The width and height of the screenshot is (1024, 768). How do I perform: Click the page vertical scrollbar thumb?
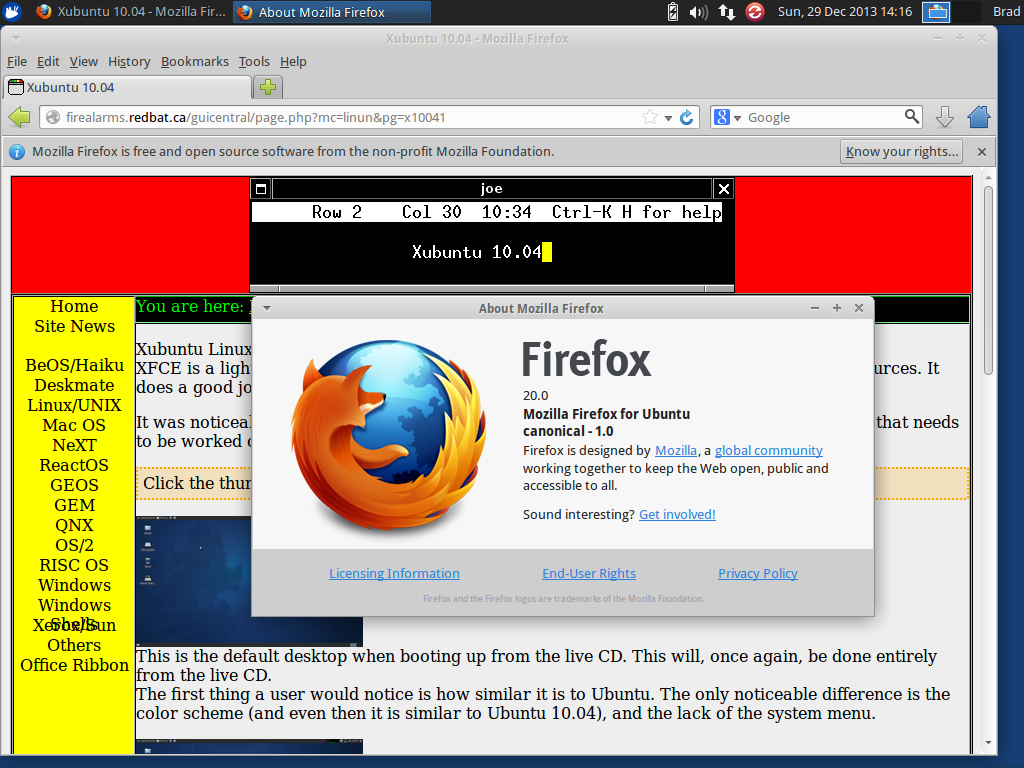click(x=988, y=280)
